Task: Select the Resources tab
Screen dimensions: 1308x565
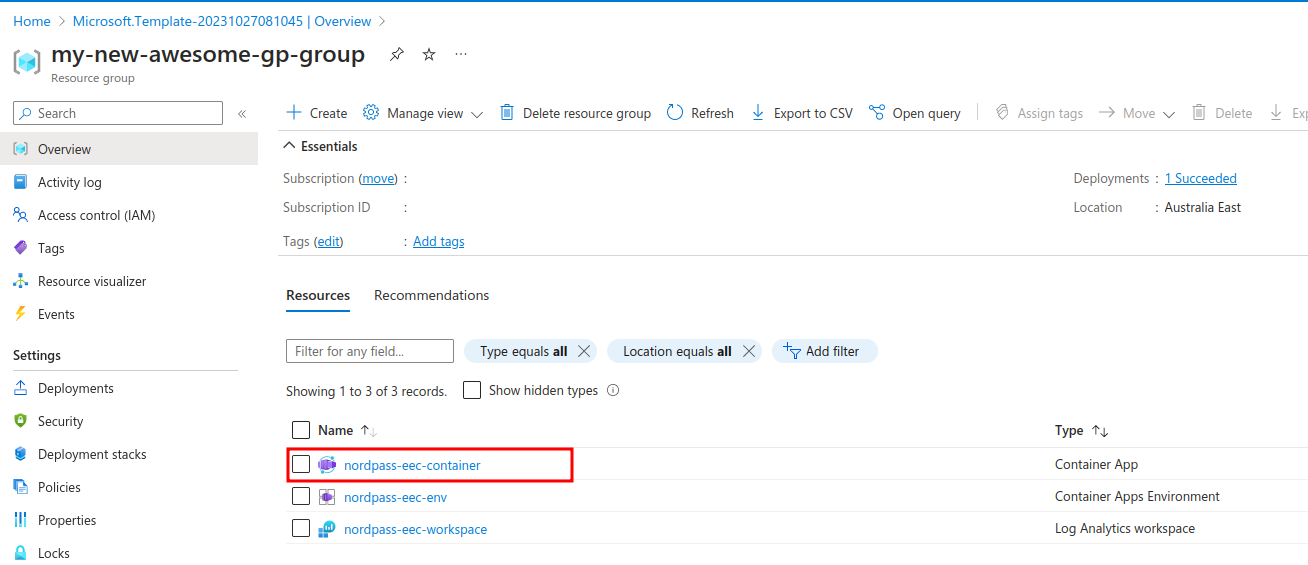Action: coord(318,295)
